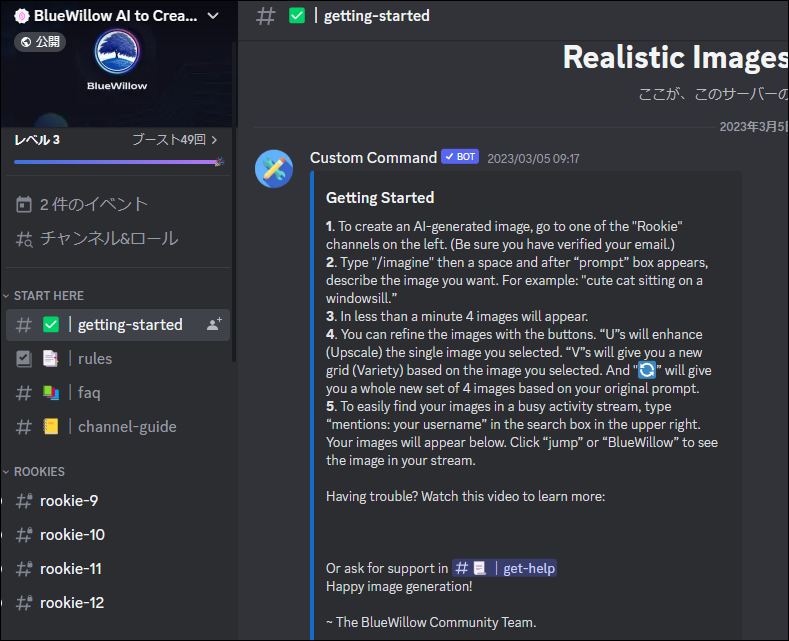Viewport: 789px width, 641px height.
Task: Click the invite people icon on getting-started
Action: tap(214, 325)
